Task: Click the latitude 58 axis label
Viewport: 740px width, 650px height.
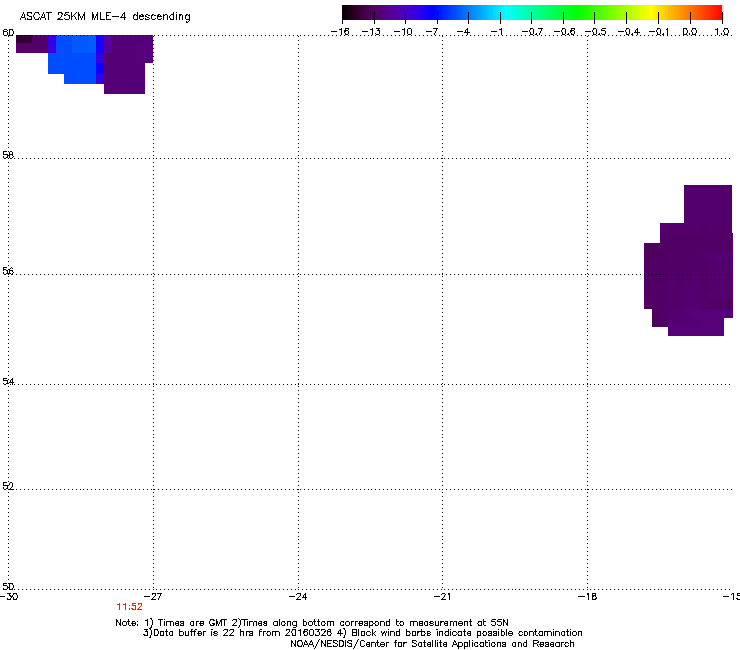Action: (x=8, y=155)
